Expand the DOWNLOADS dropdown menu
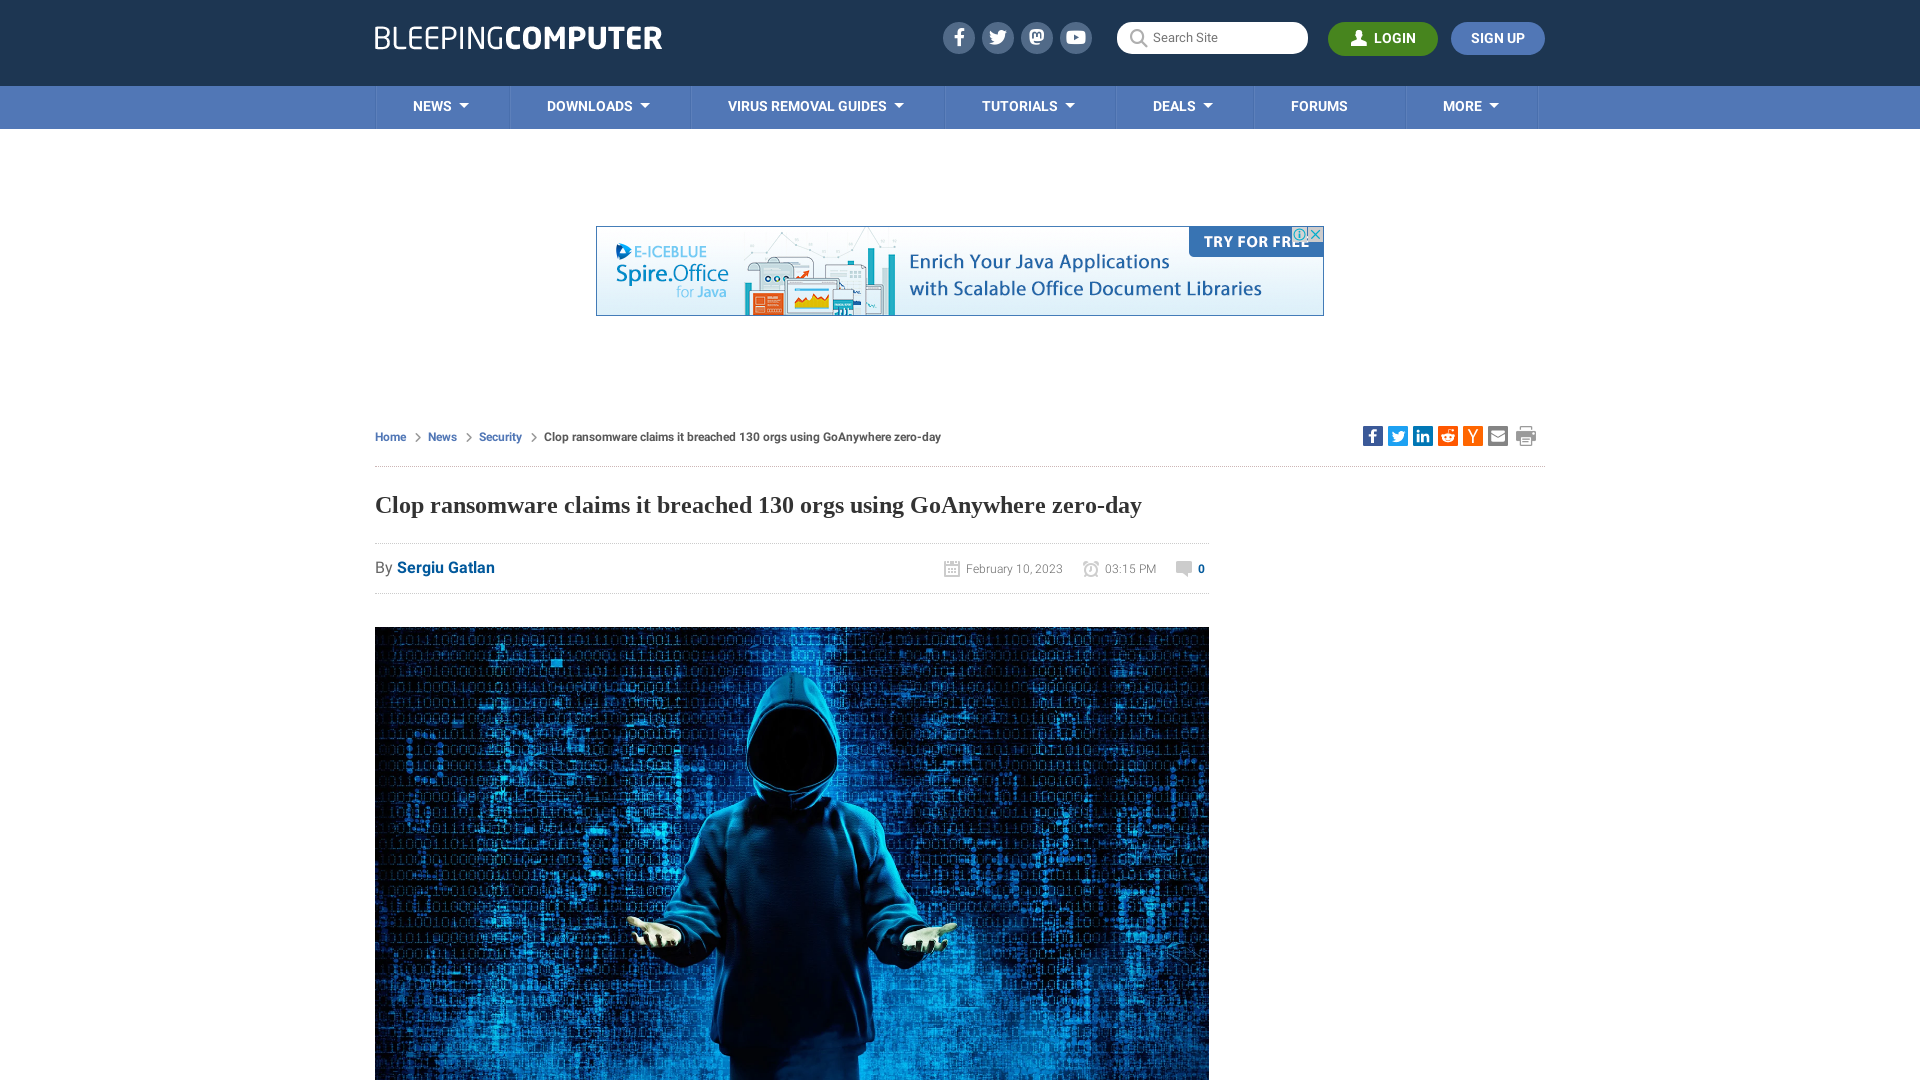1920x1080 pixels. click(599, 107)
